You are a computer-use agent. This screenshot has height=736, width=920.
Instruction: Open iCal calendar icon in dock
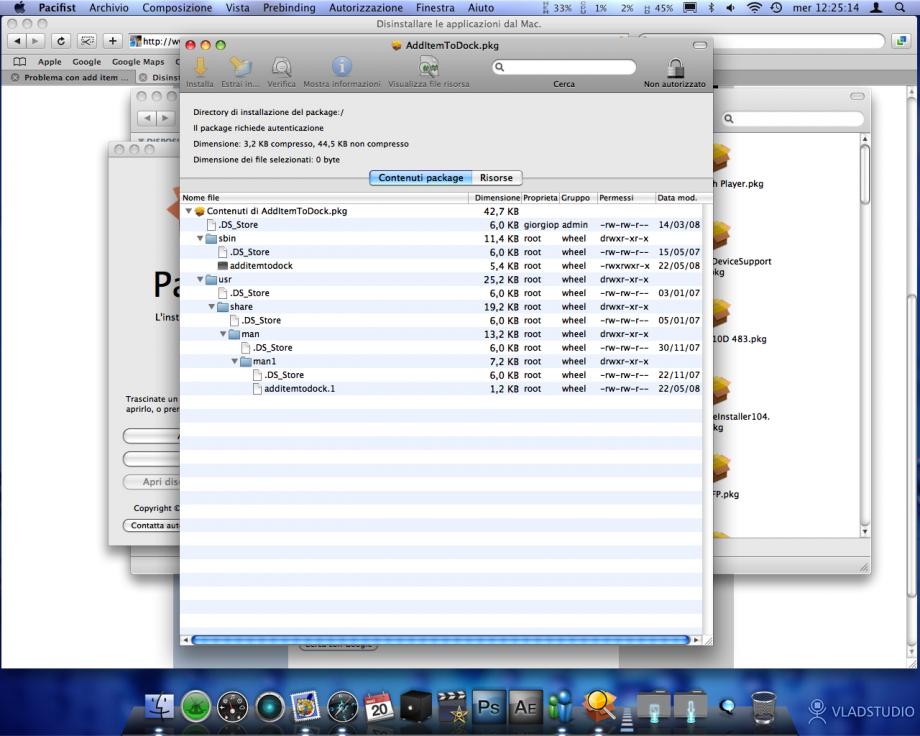379,707
